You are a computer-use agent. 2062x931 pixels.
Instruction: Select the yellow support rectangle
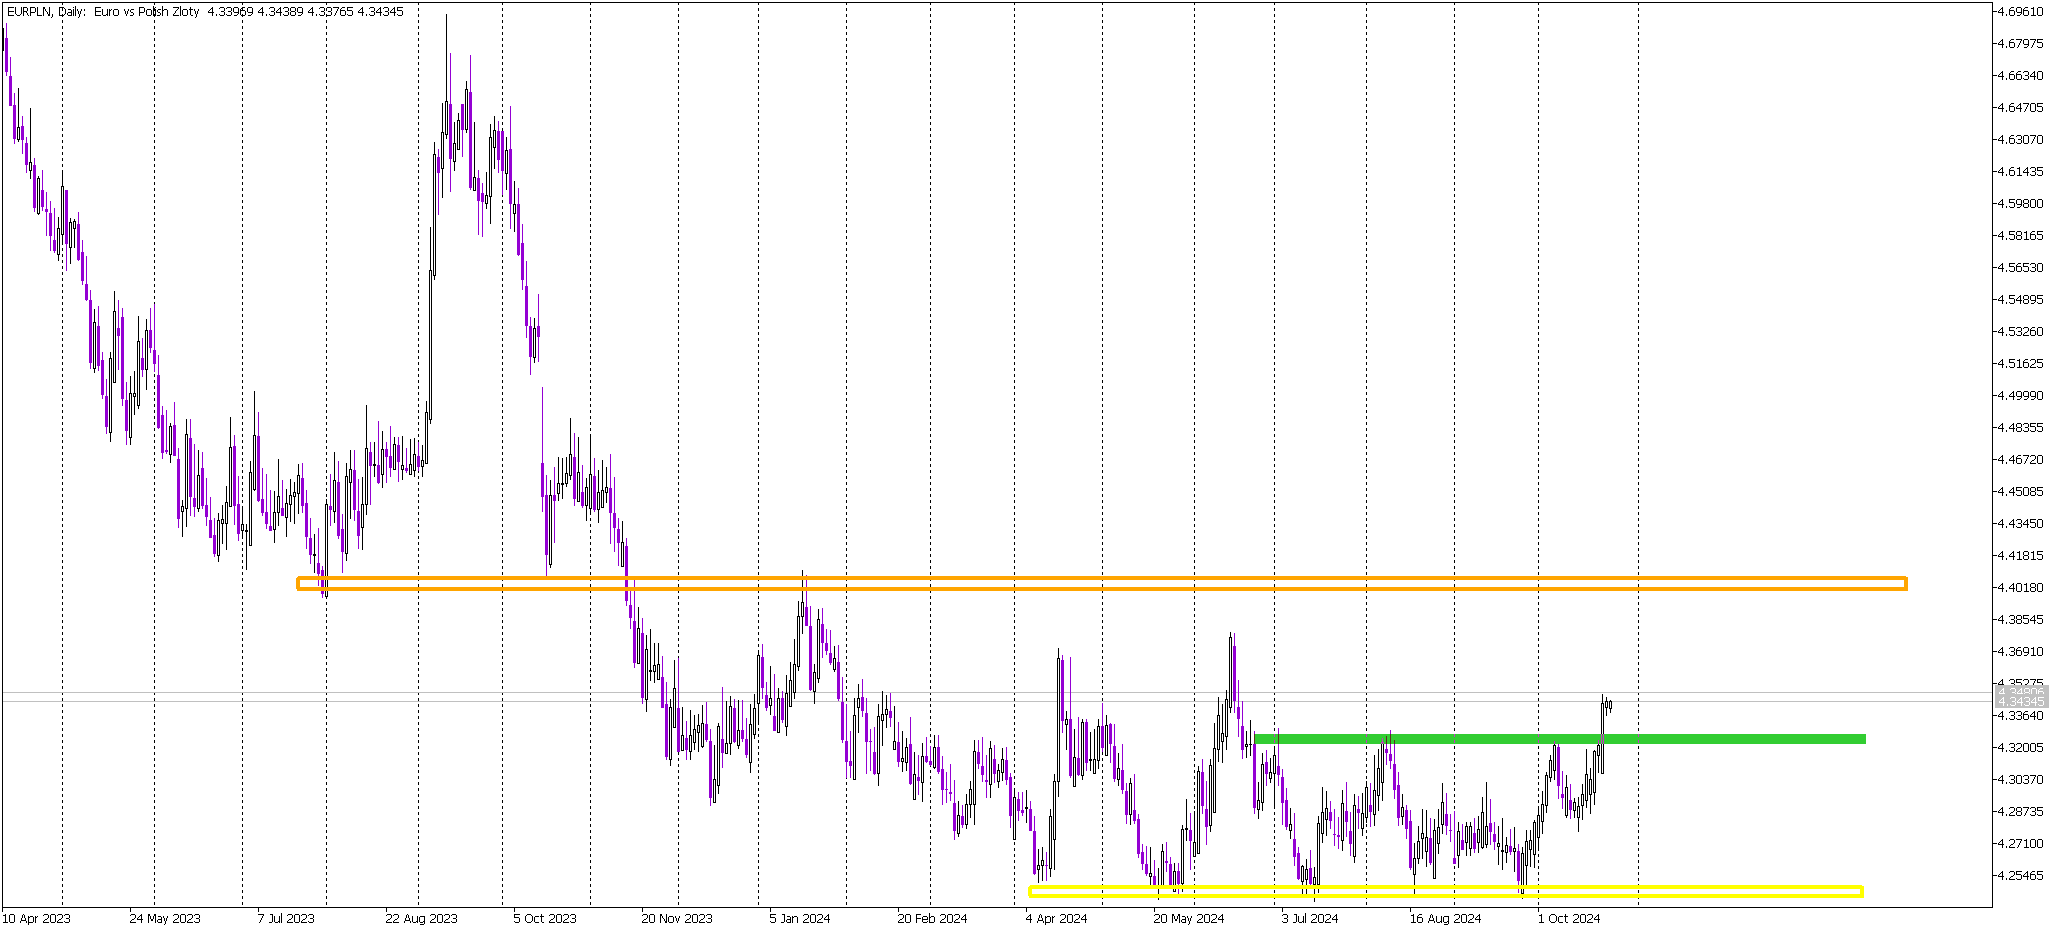[x=1446, y=891]
